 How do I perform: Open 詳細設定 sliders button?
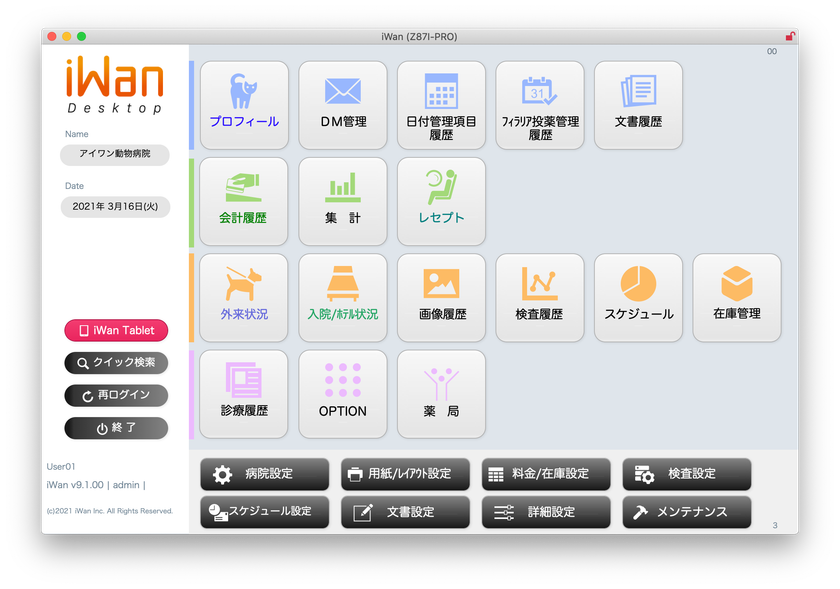[546, 512]
